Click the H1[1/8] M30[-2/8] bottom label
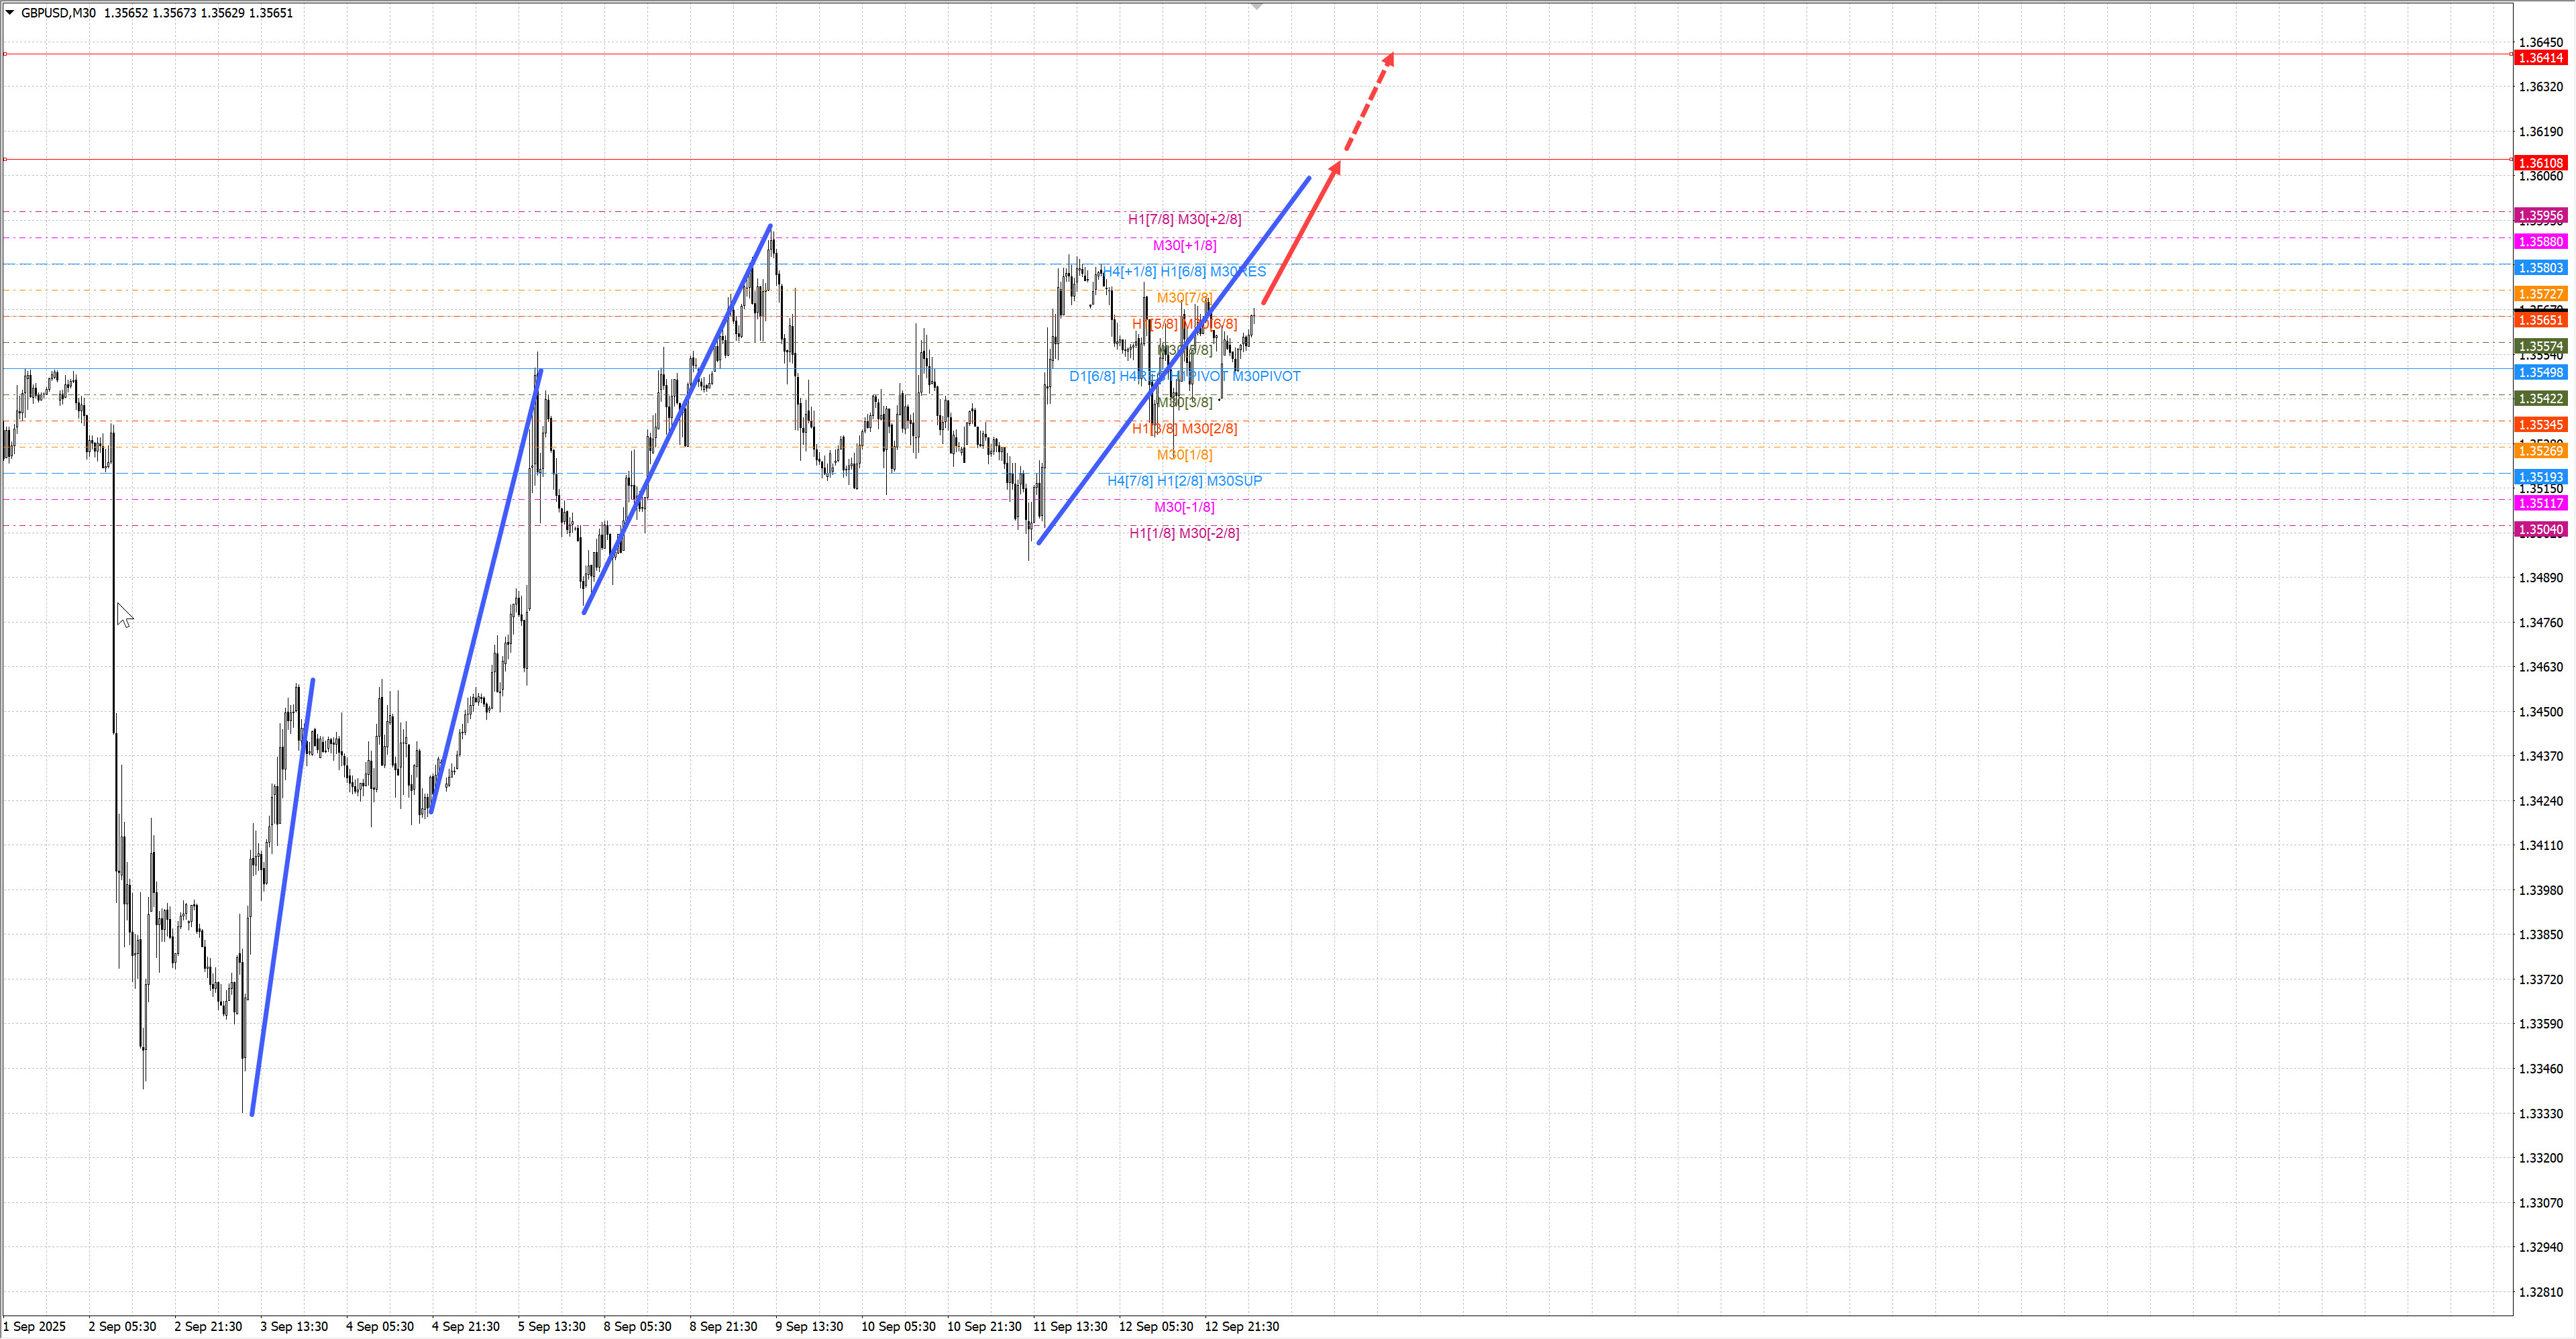2576x1339 pixels. tap(1184, 533)
